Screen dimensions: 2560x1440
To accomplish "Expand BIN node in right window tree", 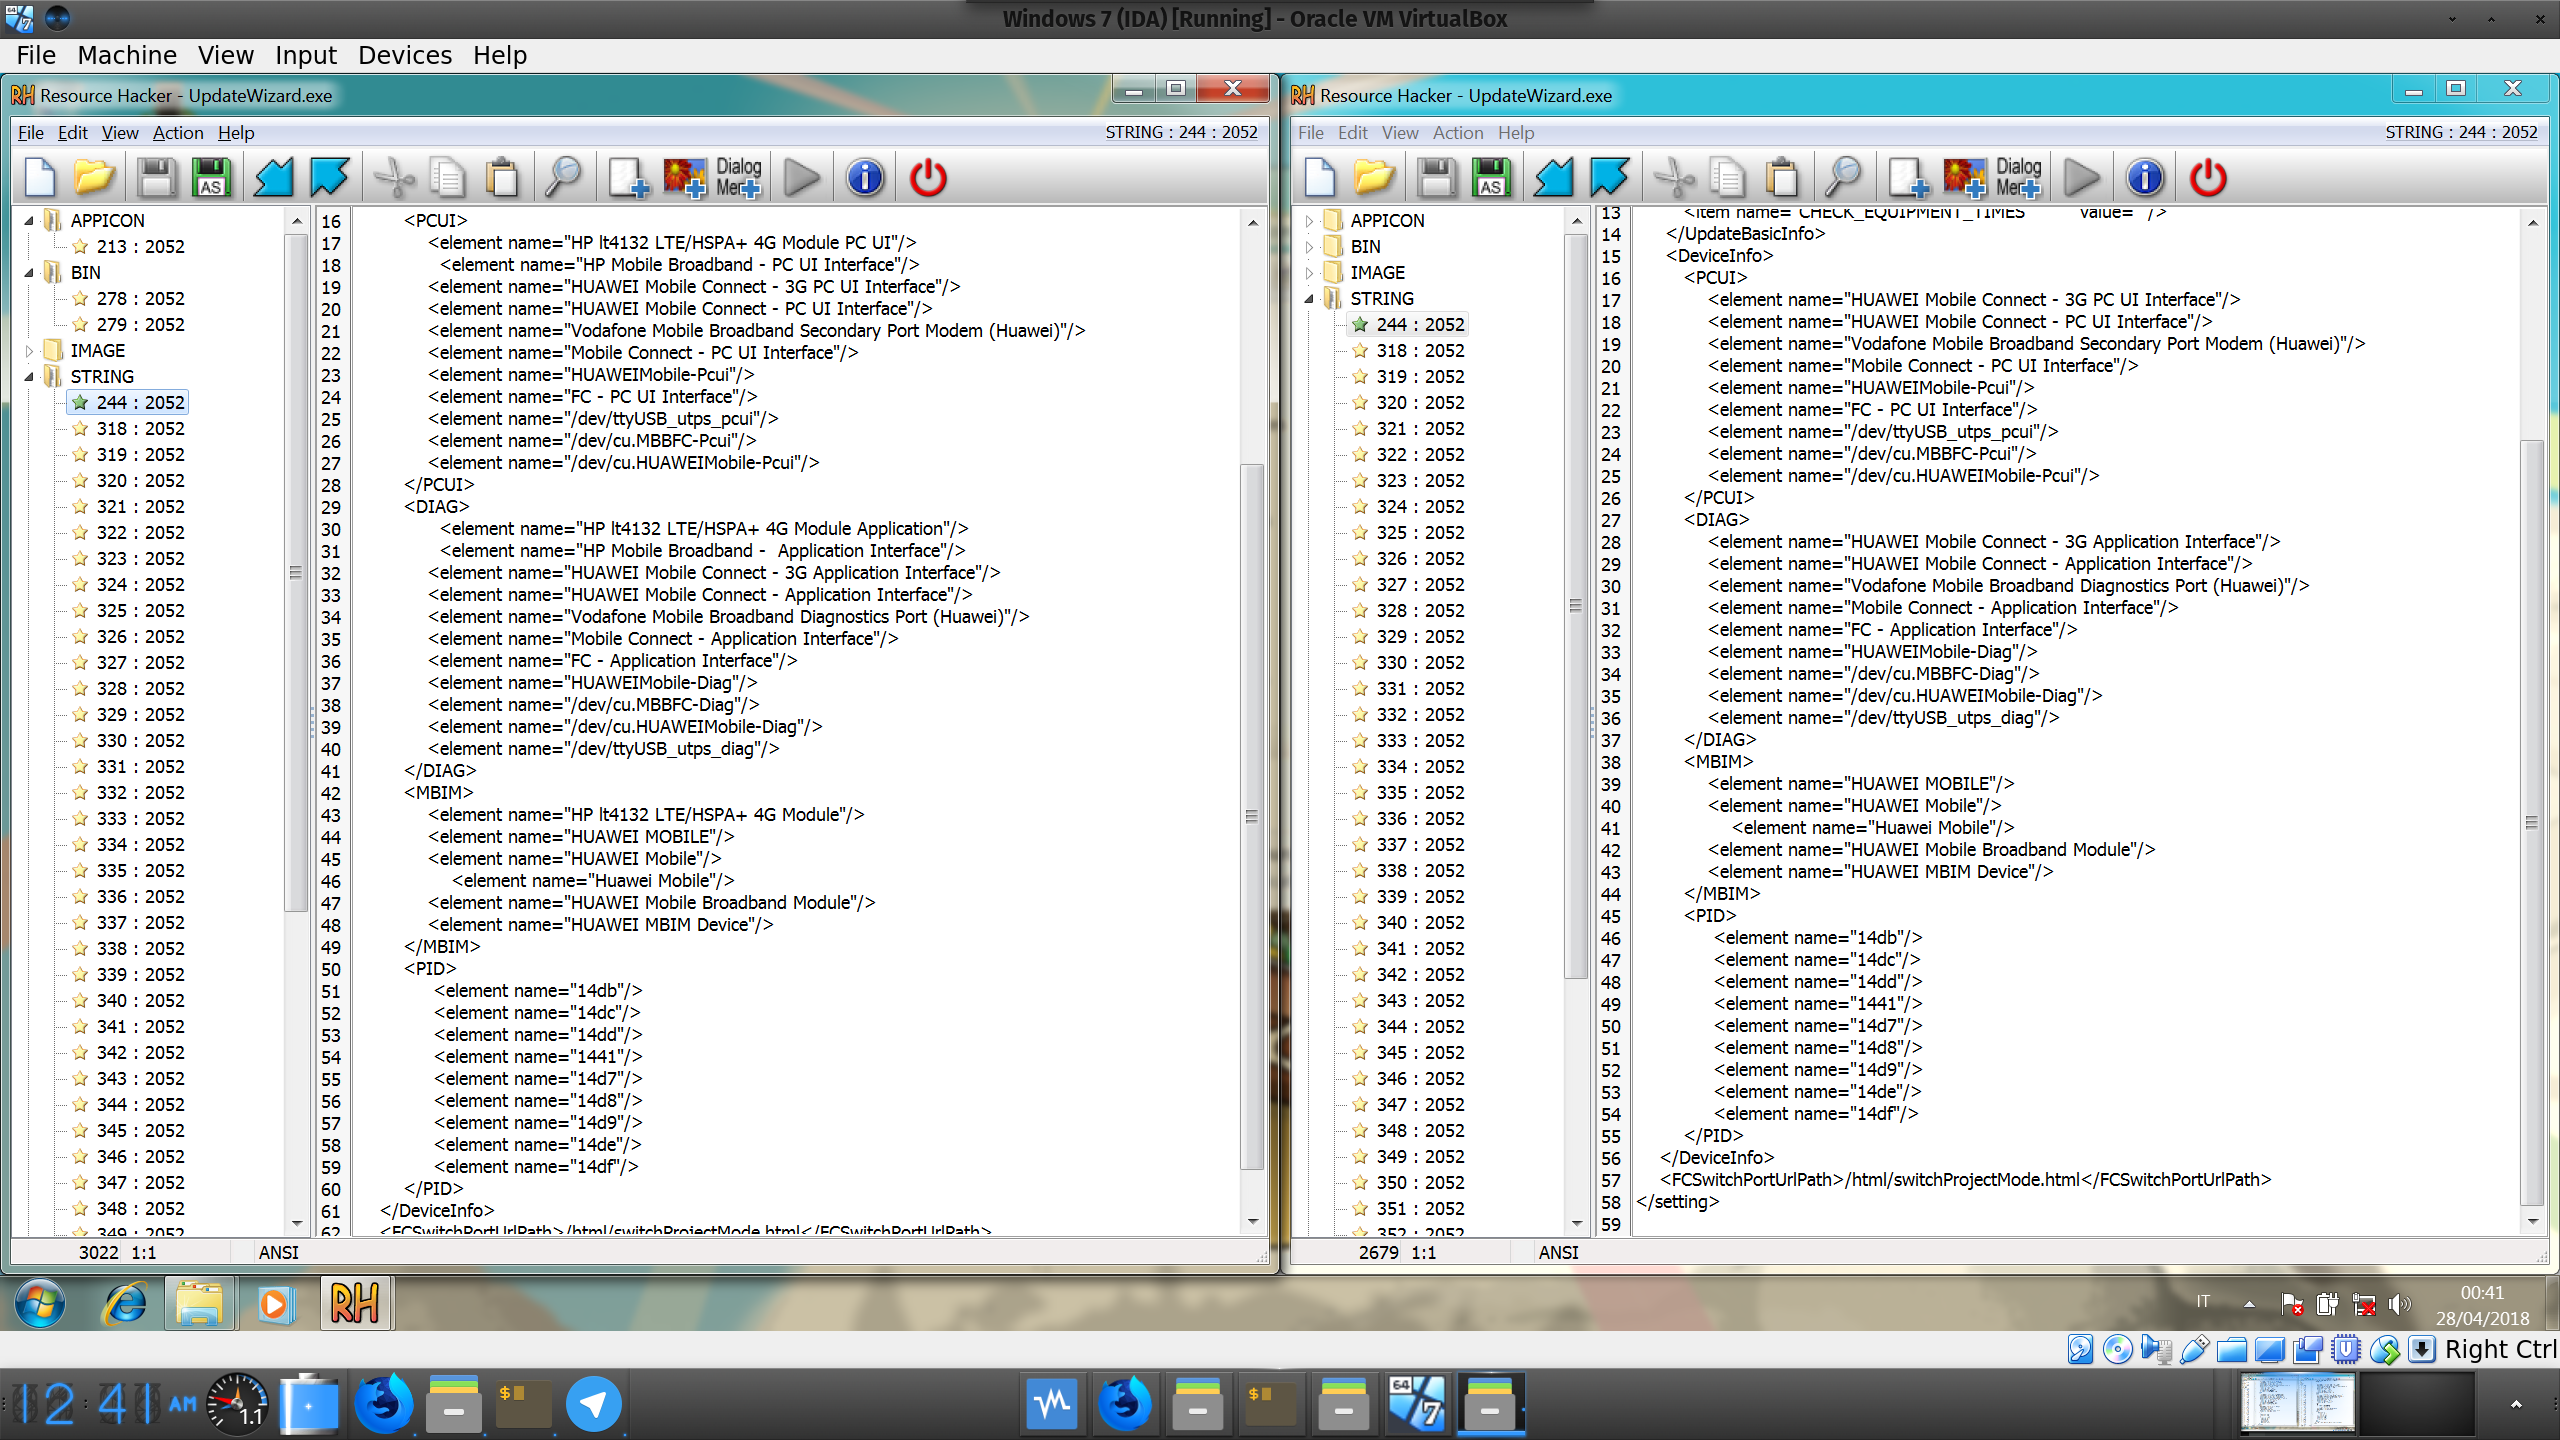I will pyautogui.click(x=1309, y=246).
